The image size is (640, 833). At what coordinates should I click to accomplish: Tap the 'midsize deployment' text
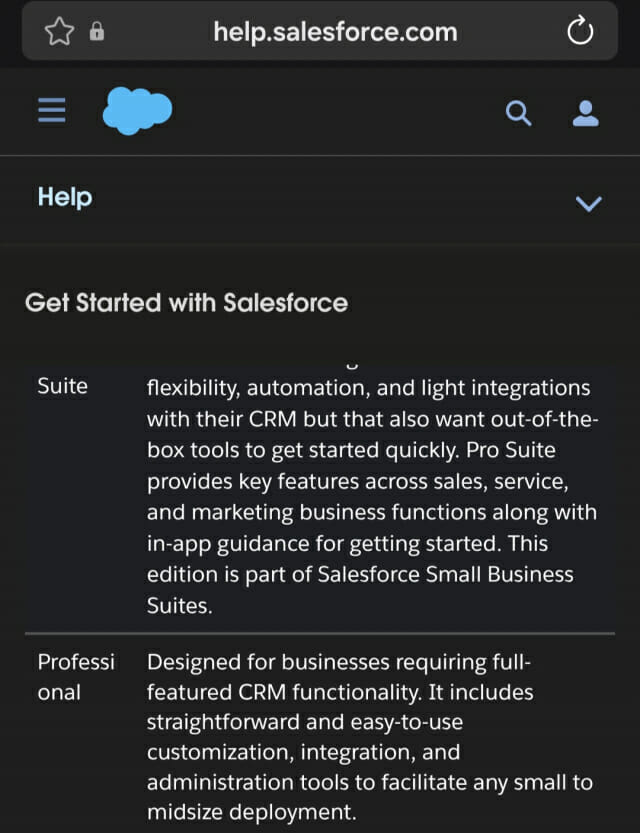pos(251,812)
